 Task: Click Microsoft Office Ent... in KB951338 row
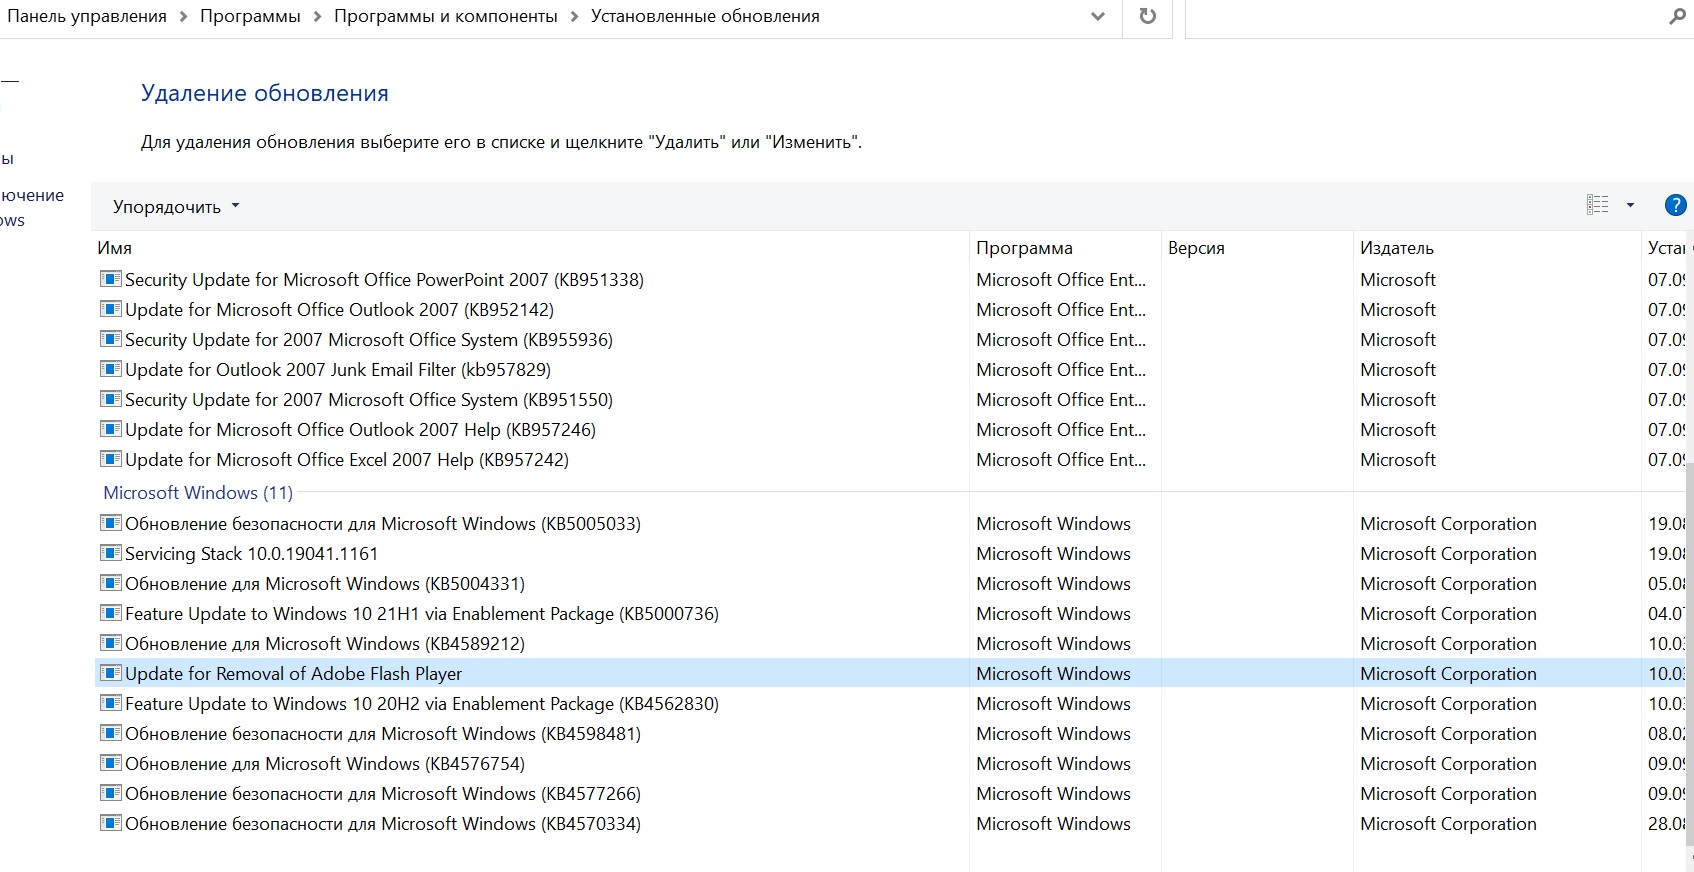click(1061, 279)
